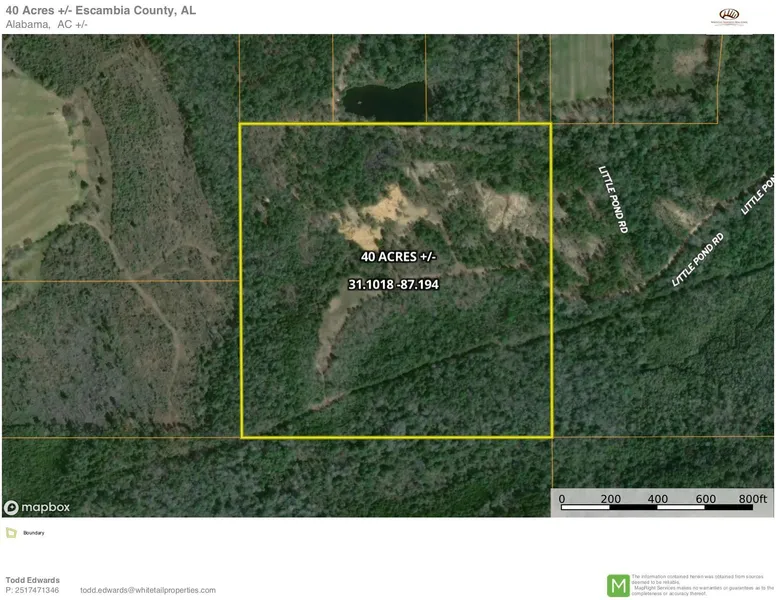Click the MapRight disclaimer text
The height and width of the screenshot is (600, 776).
702,585
